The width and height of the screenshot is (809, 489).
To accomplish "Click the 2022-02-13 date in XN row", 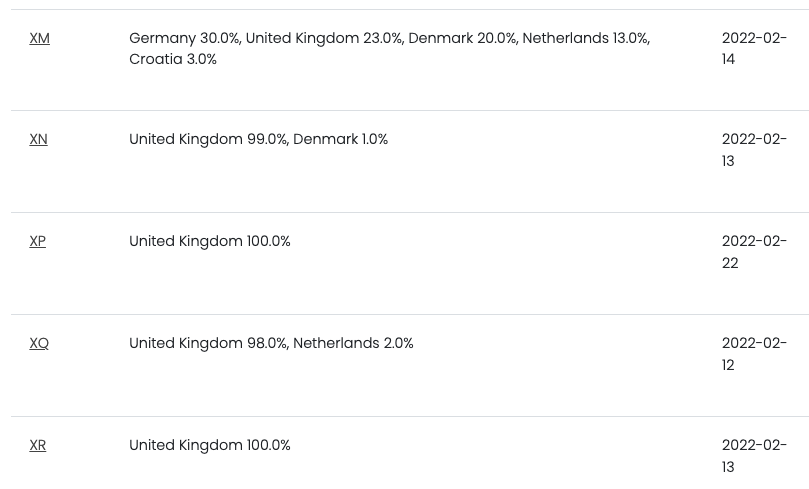I will (x=754, y=150).
